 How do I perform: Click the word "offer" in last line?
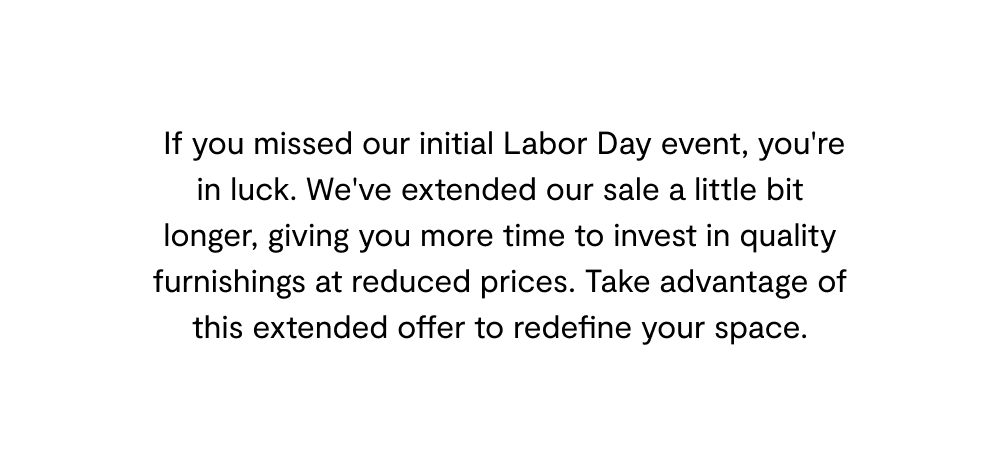[x=431, y=328]
